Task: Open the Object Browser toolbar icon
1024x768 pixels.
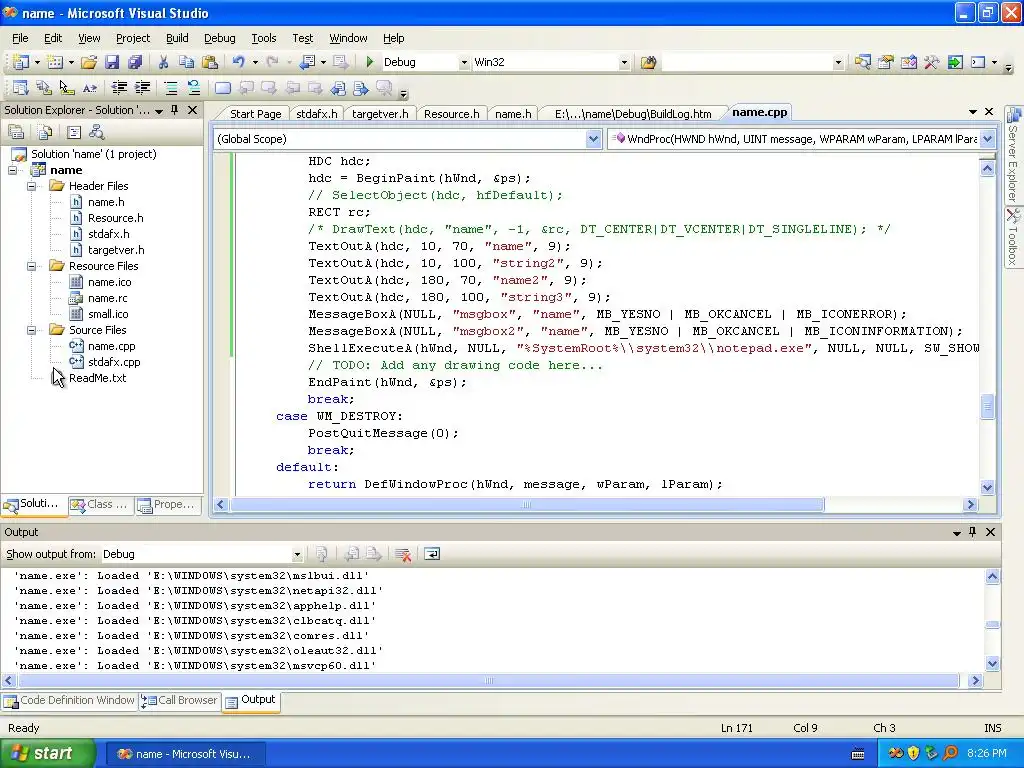Action: pyautogui.click(x=908, y=62)
